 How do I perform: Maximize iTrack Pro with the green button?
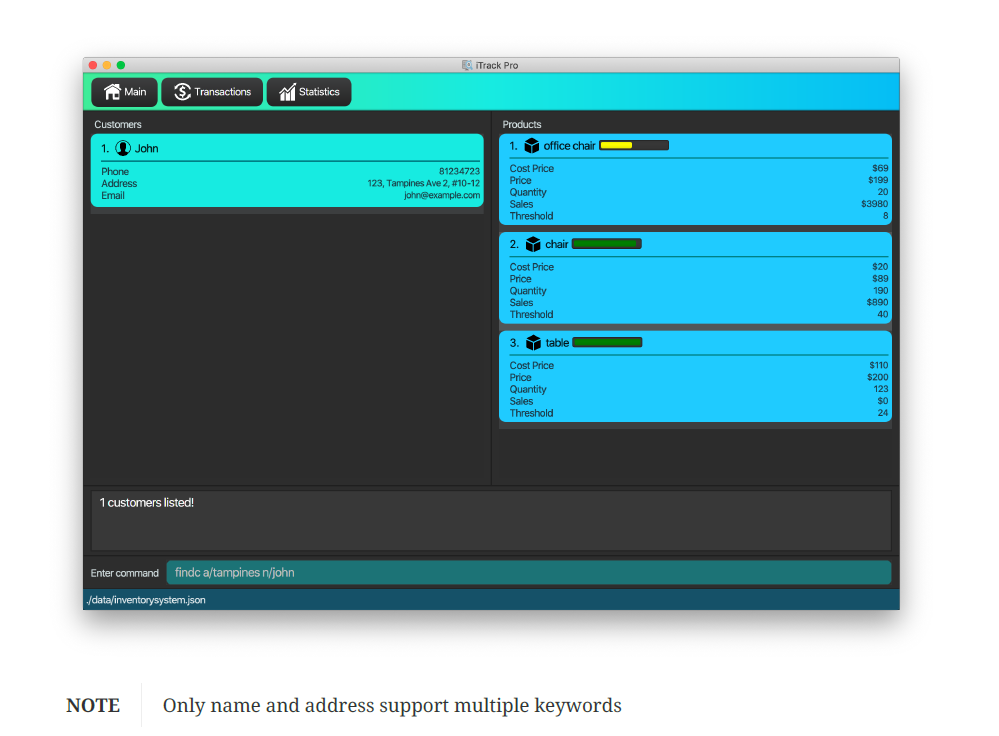(120, 65)
